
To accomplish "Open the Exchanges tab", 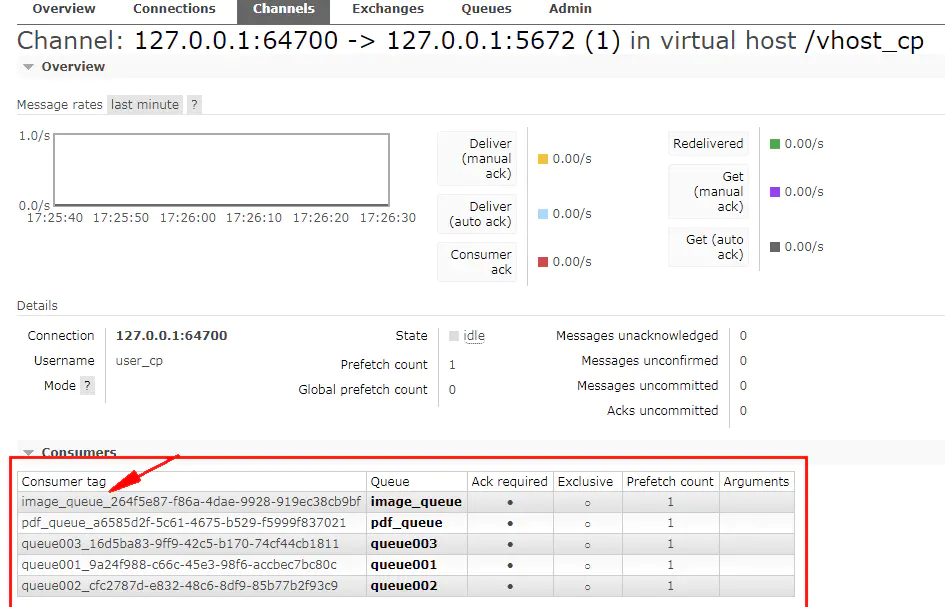I will click(x=388, y=9).
